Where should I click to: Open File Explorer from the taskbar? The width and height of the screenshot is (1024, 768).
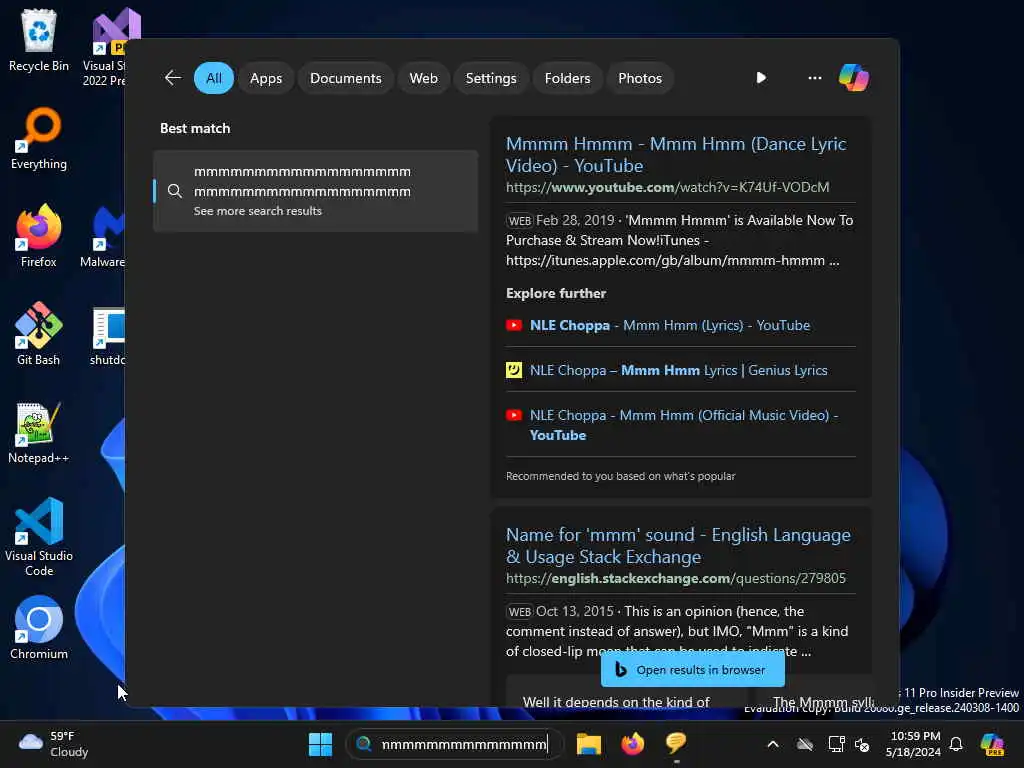(588, 744)
